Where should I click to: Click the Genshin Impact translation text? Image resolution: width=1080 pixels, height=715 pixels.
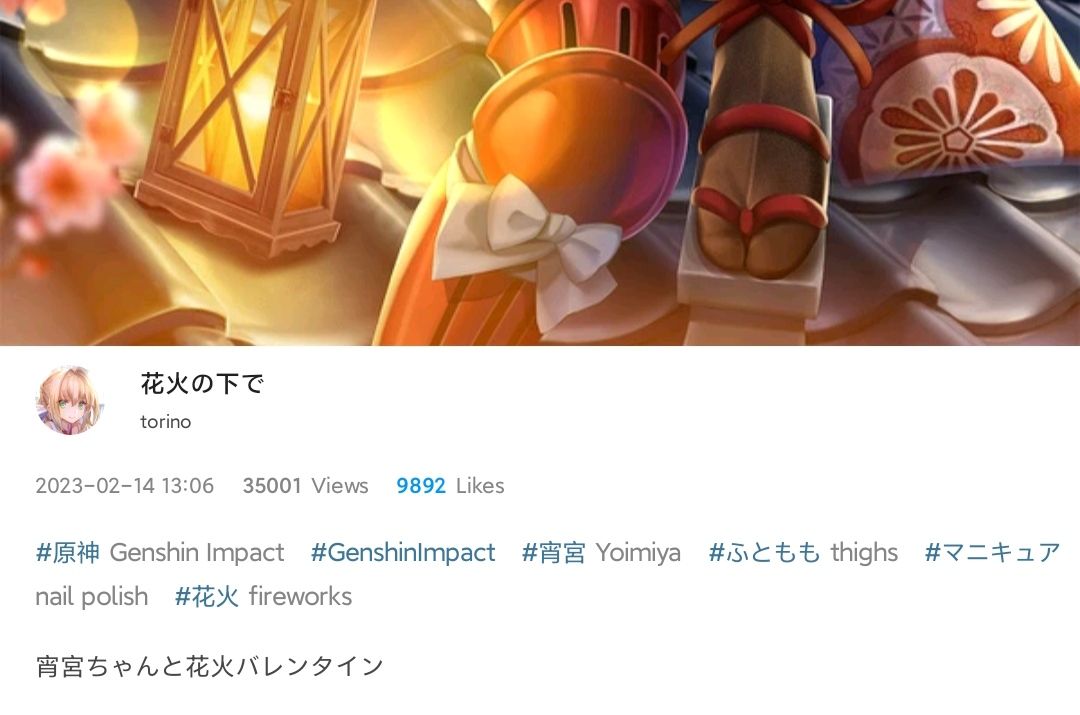[x=197, y=552]
